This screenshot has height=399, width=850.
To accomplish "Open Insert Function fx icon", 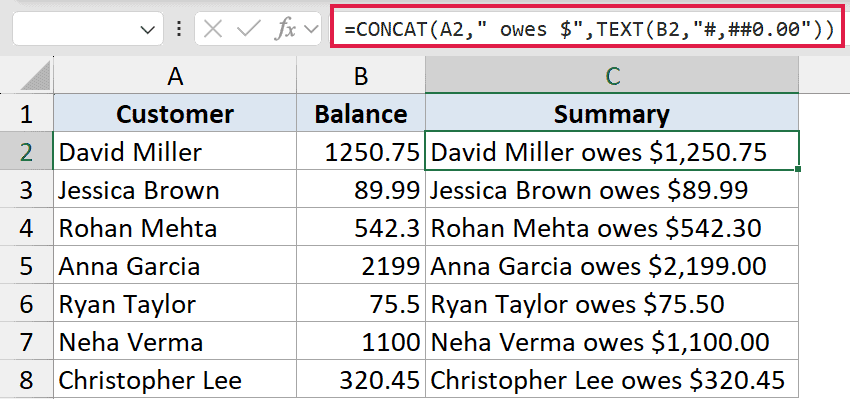I will click(x=285, y=30).
